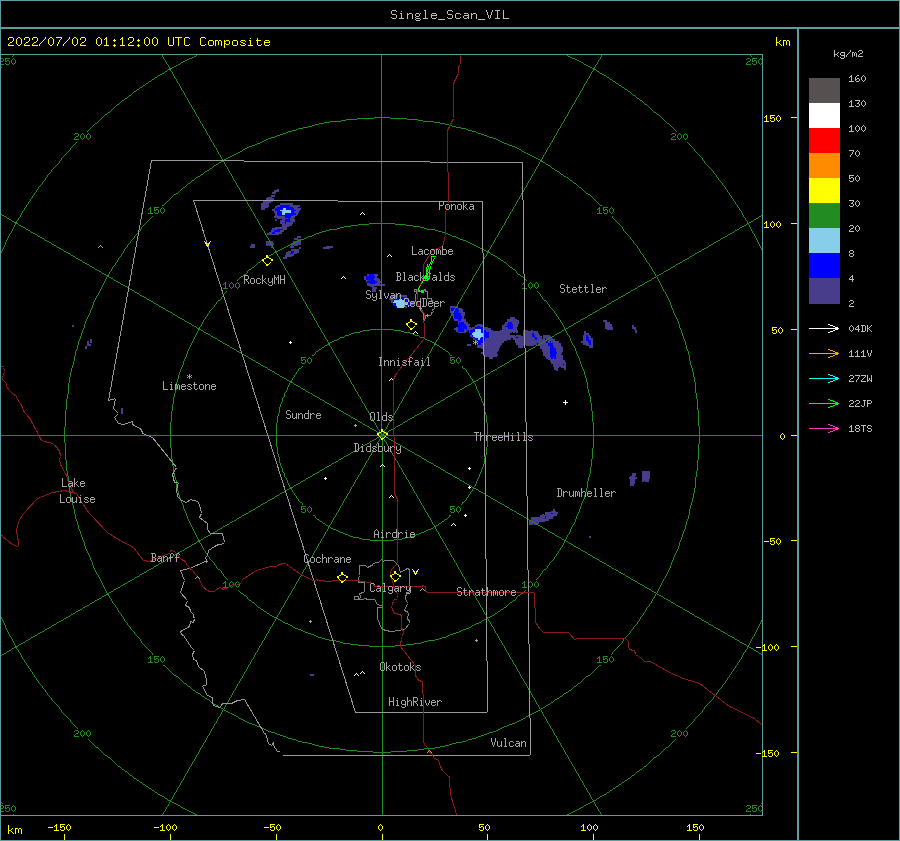This screenshot has height=841, width=900.
Task: Pick the light-blue 8-20 legend swatch
Action: [824, 241]
